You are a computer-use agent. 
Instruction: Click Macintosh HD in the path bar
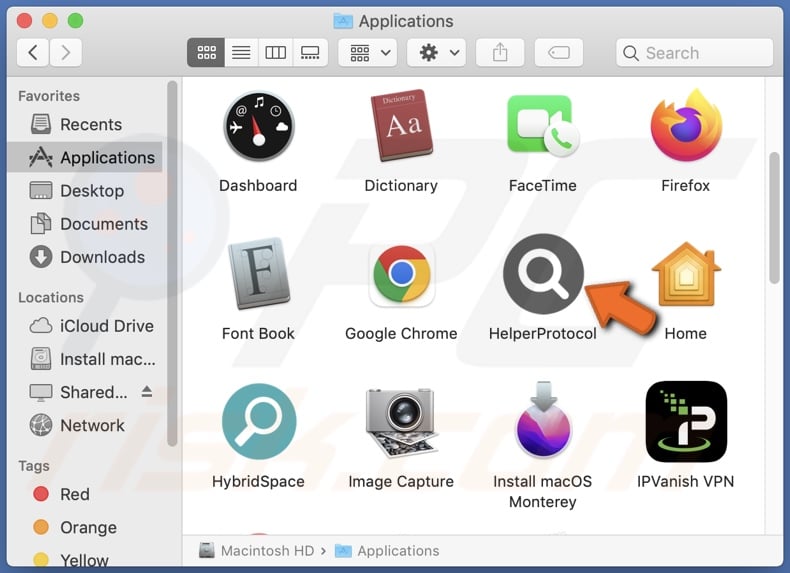coord(257,551)
